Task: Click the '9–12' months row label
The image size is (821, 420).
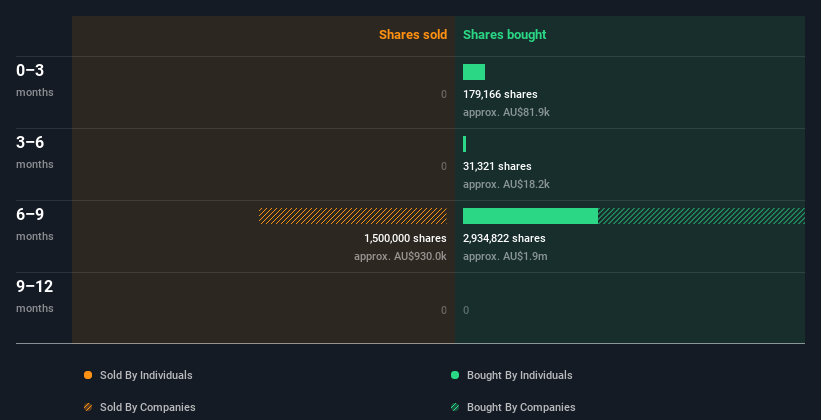Action: point(35,286)
